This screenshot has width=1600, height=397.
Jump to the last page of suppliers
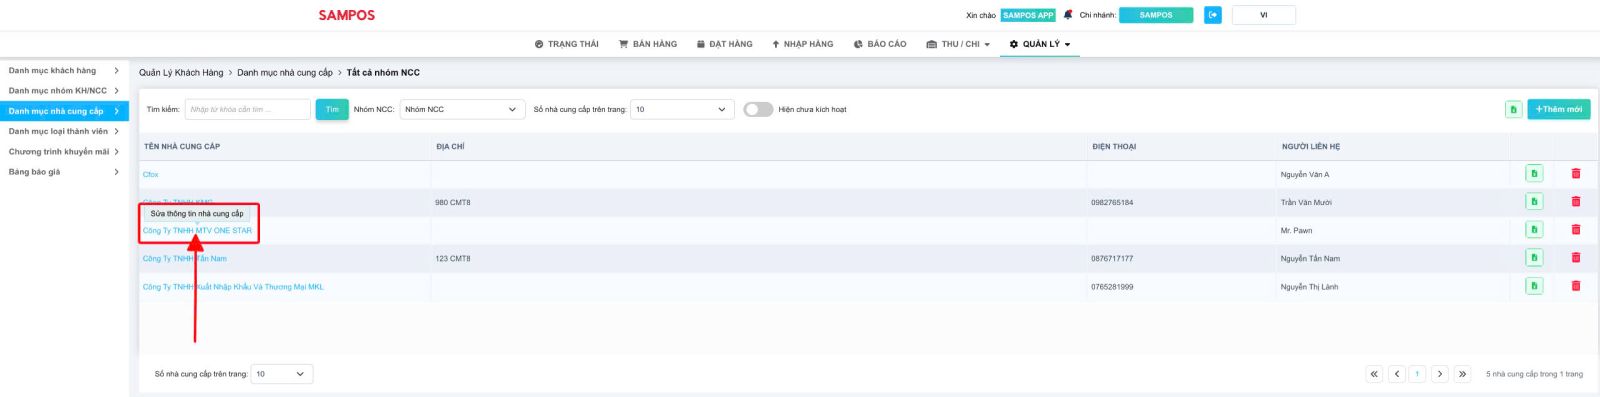tap(1462, 374)
